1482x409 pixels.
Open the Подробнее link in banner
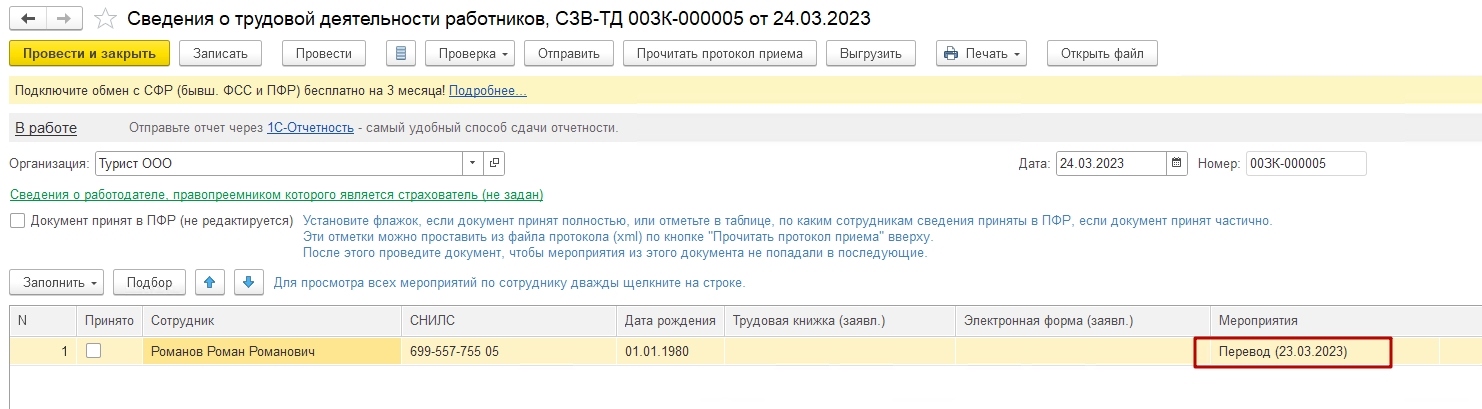coord(487,91)
